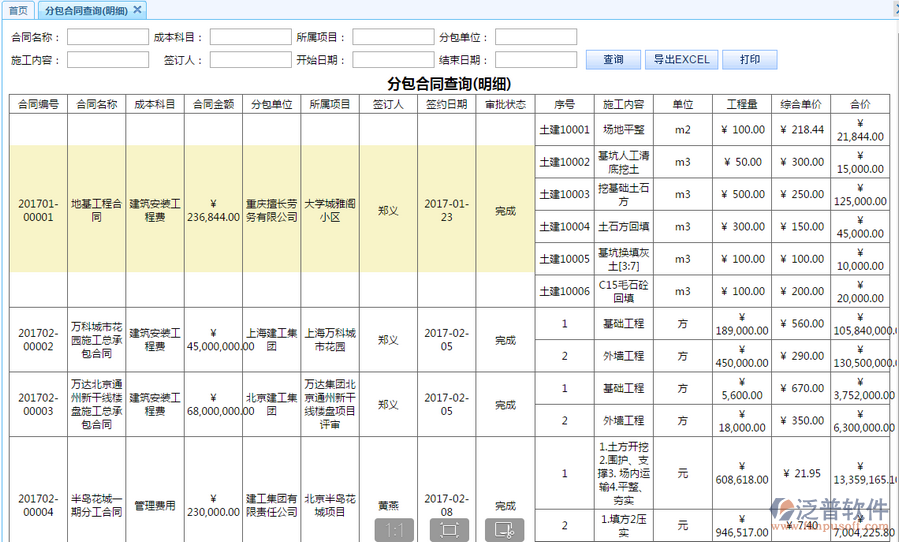
Task: Focus the 合同名称 input field
Action: [107, 37]
